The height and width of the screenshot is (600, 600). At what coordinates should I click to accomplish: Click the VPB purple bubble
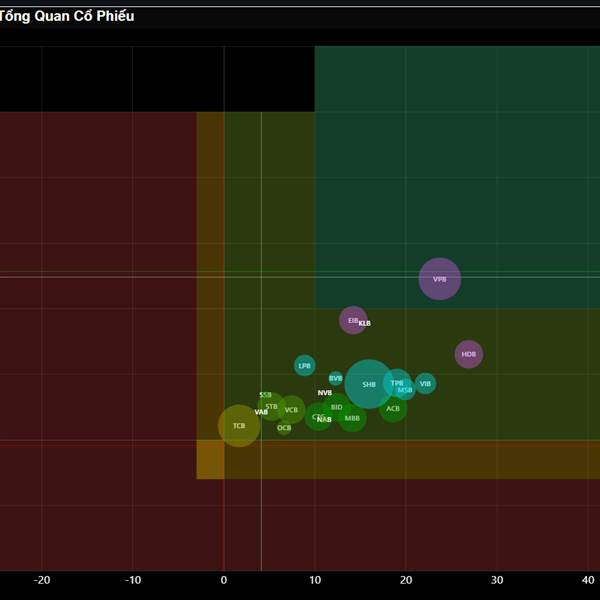pyautogui.click(x=440, y=279)
